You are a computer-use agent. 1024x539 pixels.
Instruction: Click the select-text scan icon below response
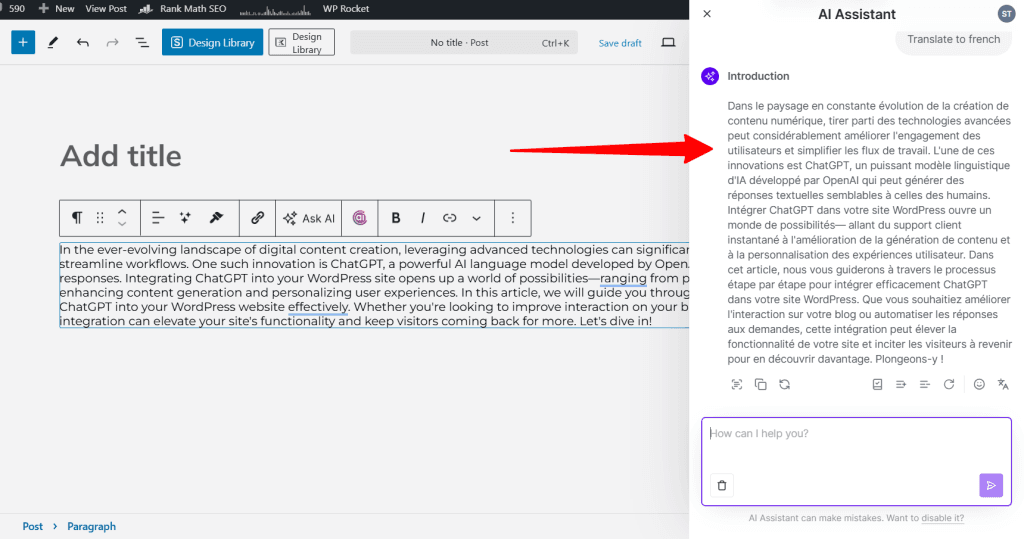pyautogui.click(x=737, y=385)
